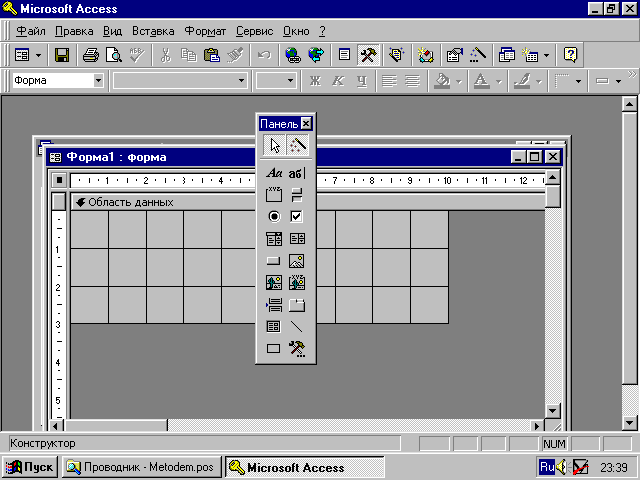
Task: Click the form selector square at ruler corner
Action: (x=59, y=180)
